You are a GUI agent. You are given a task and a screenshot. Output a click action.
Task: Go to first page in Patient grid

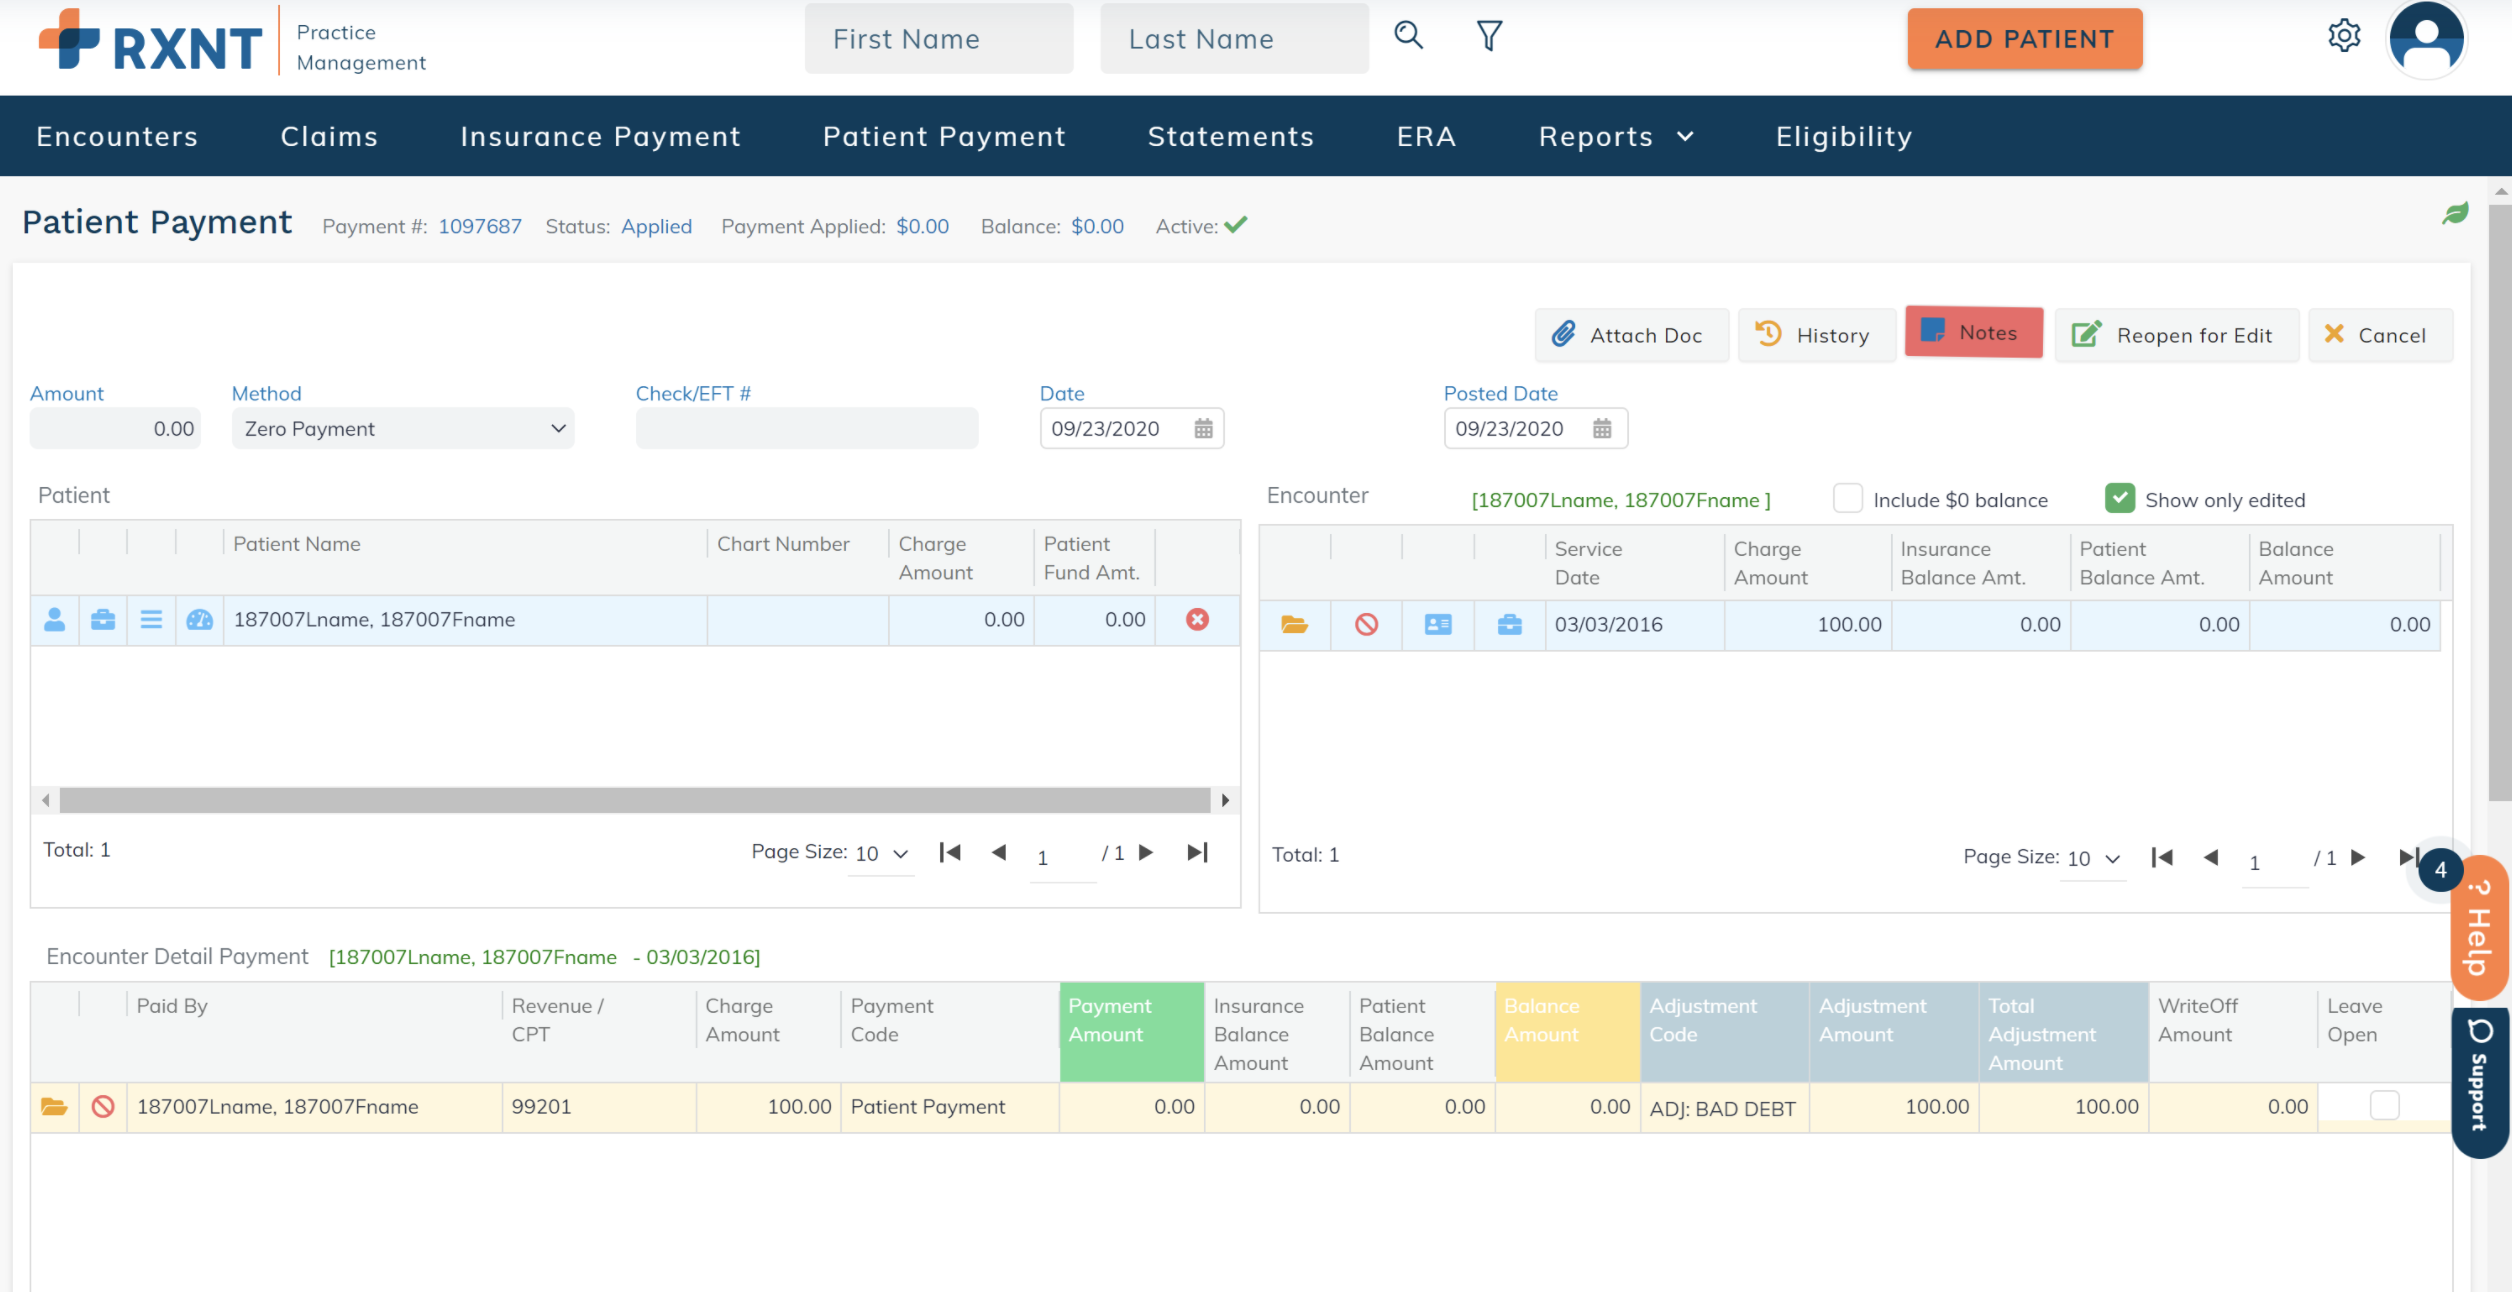pos(950,852)
